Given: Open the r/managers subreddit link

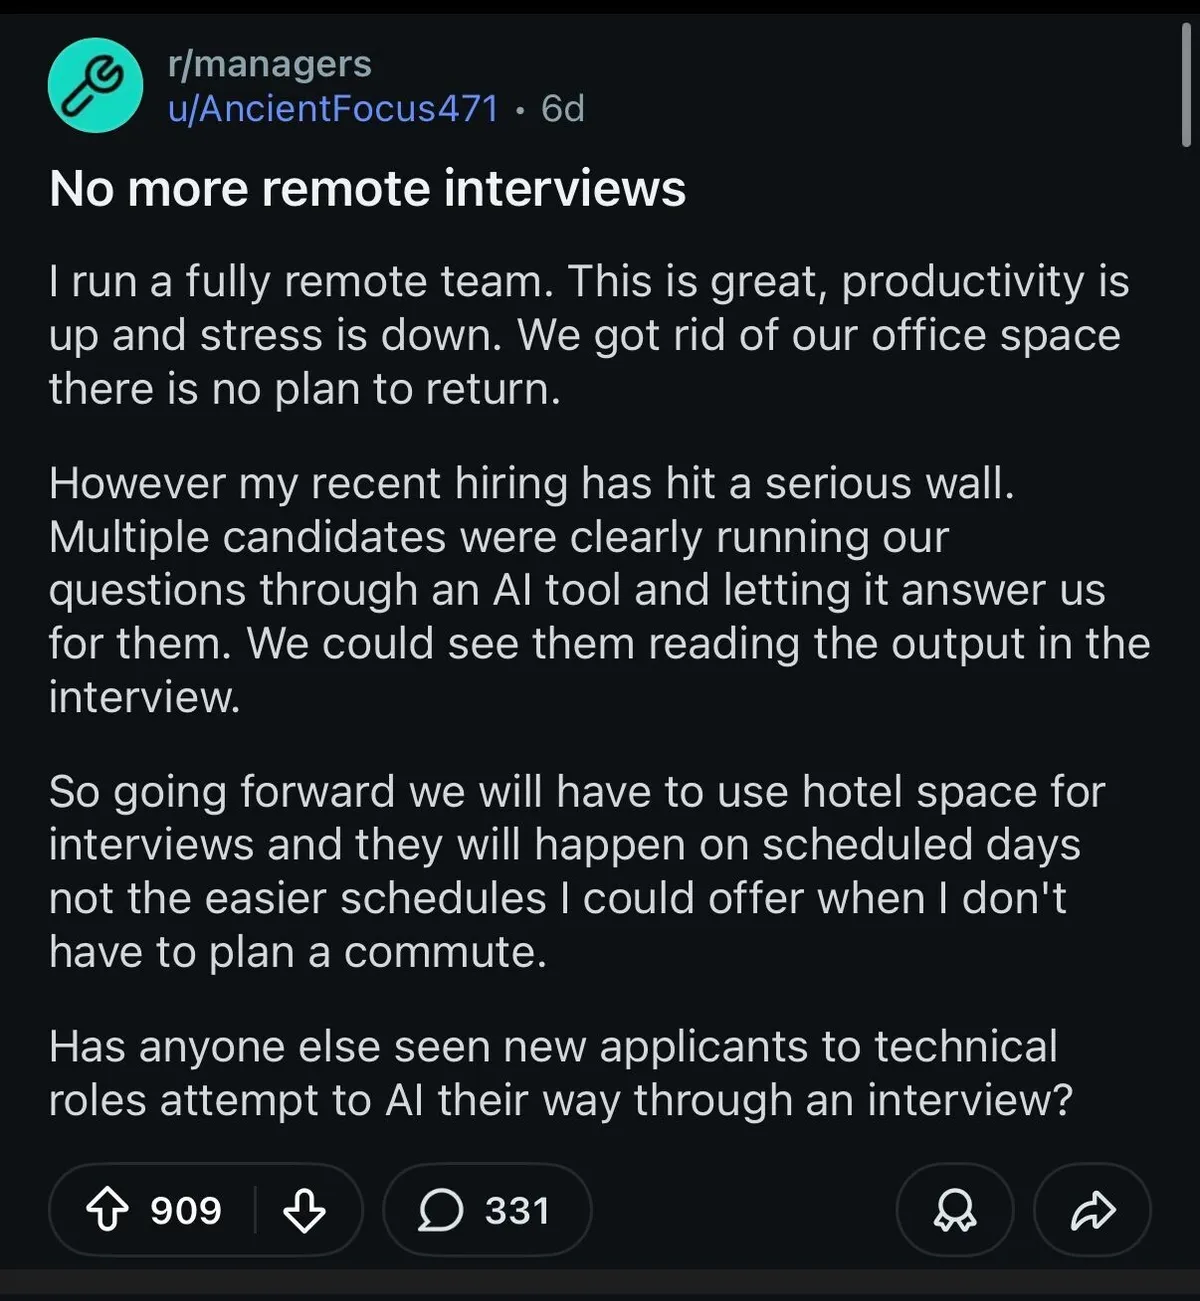Looking at the screenshot, I should click(x=270, y=64).
